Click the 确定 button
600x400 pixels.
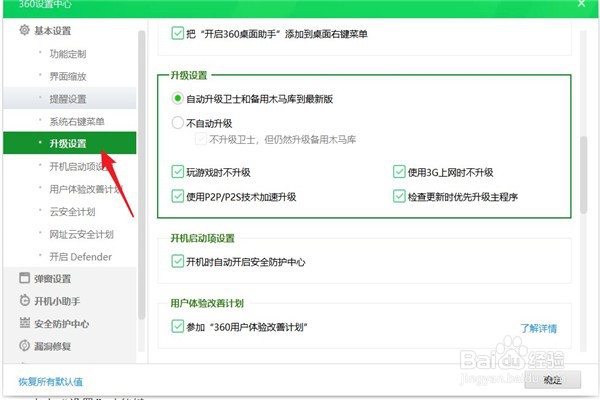[x=553, y=379]
